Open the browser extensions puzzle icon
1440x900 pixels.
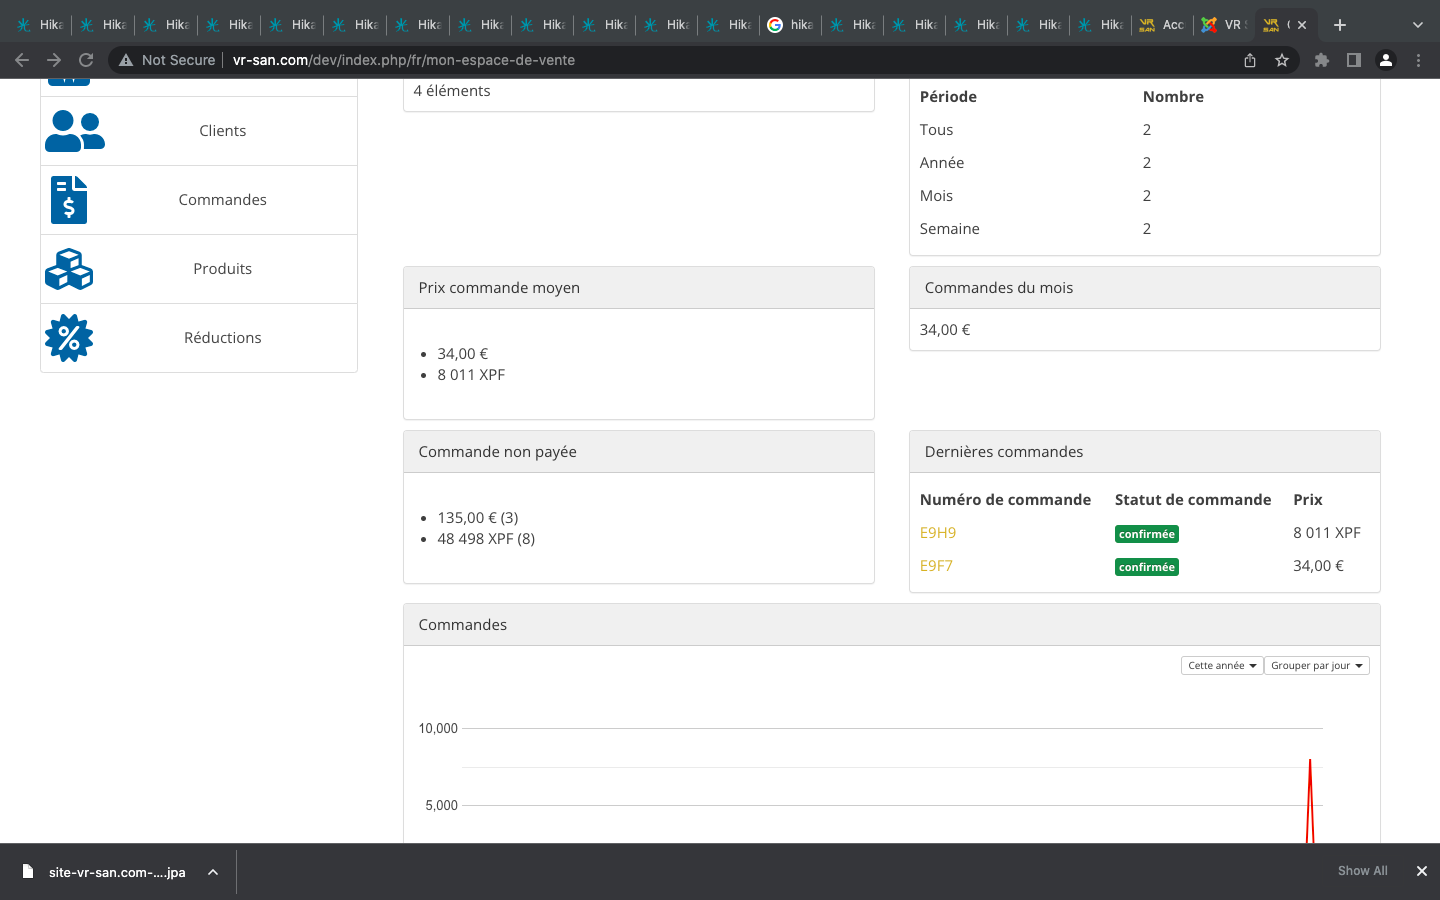click(1322, 60)
